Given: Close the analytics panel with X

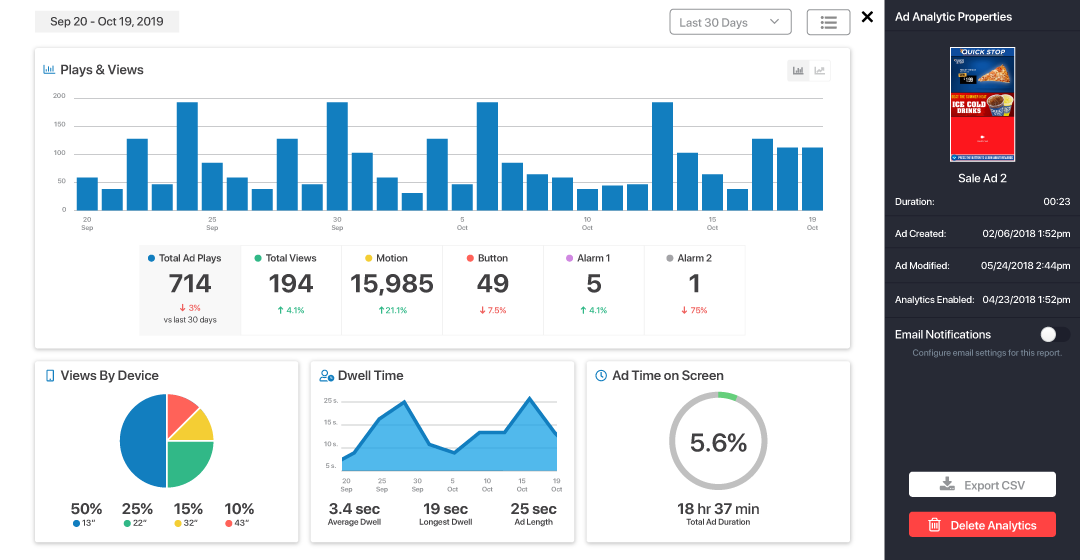Looking at the screenshot, I should (x=867, y=17).
